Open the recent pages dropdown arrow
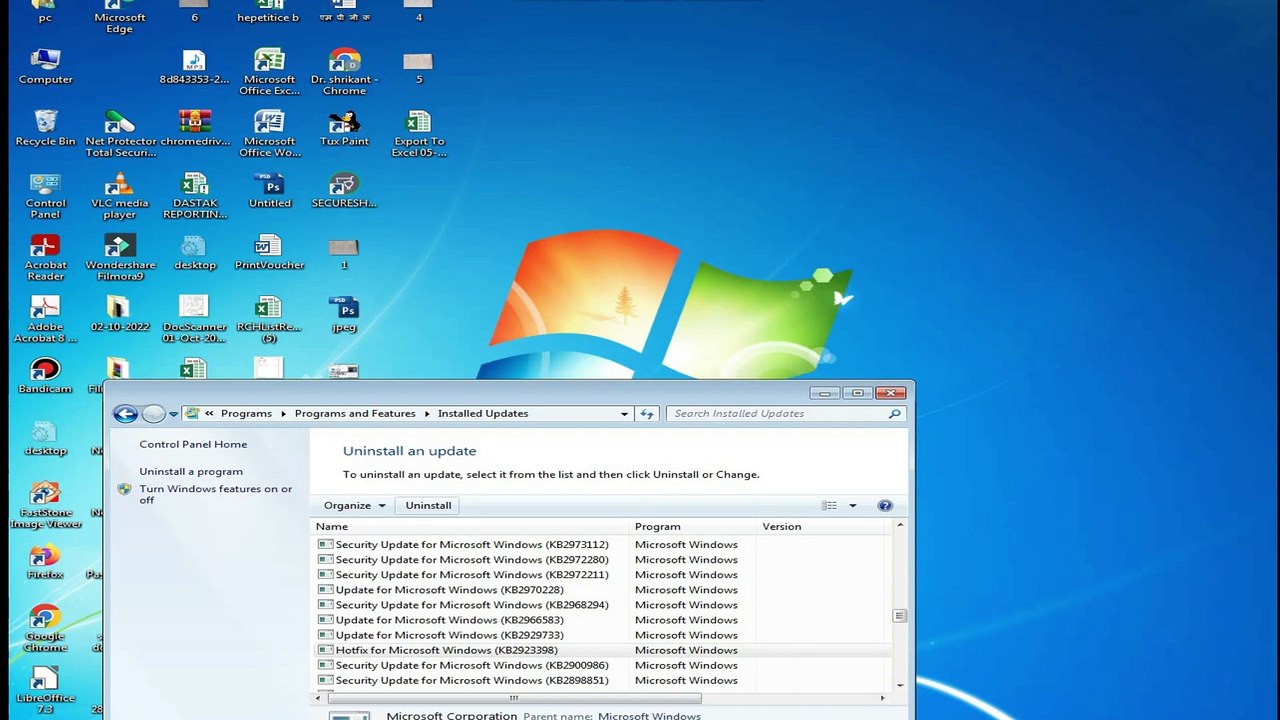Image resolution: width=1280 pixels, height=720 pixels. click(173, 414)
